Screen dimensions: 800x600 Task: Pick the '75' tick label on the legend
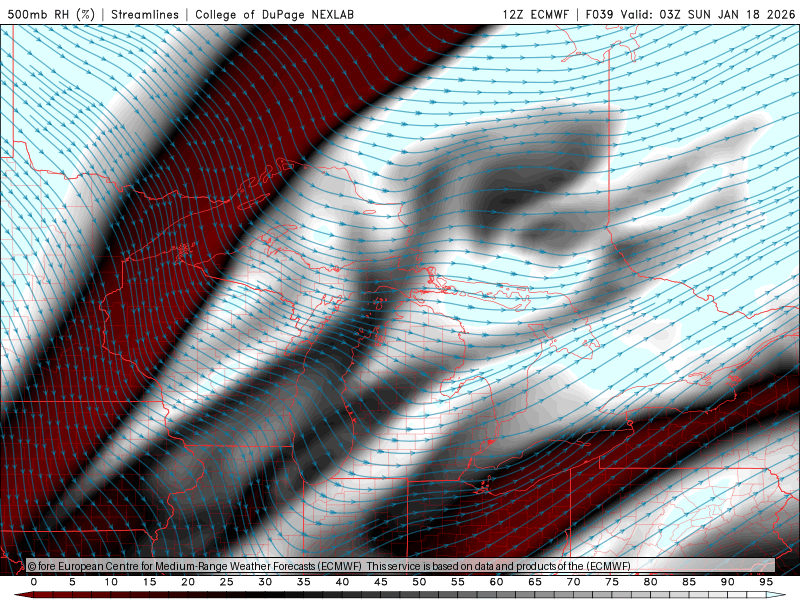[x=612, y=582]
